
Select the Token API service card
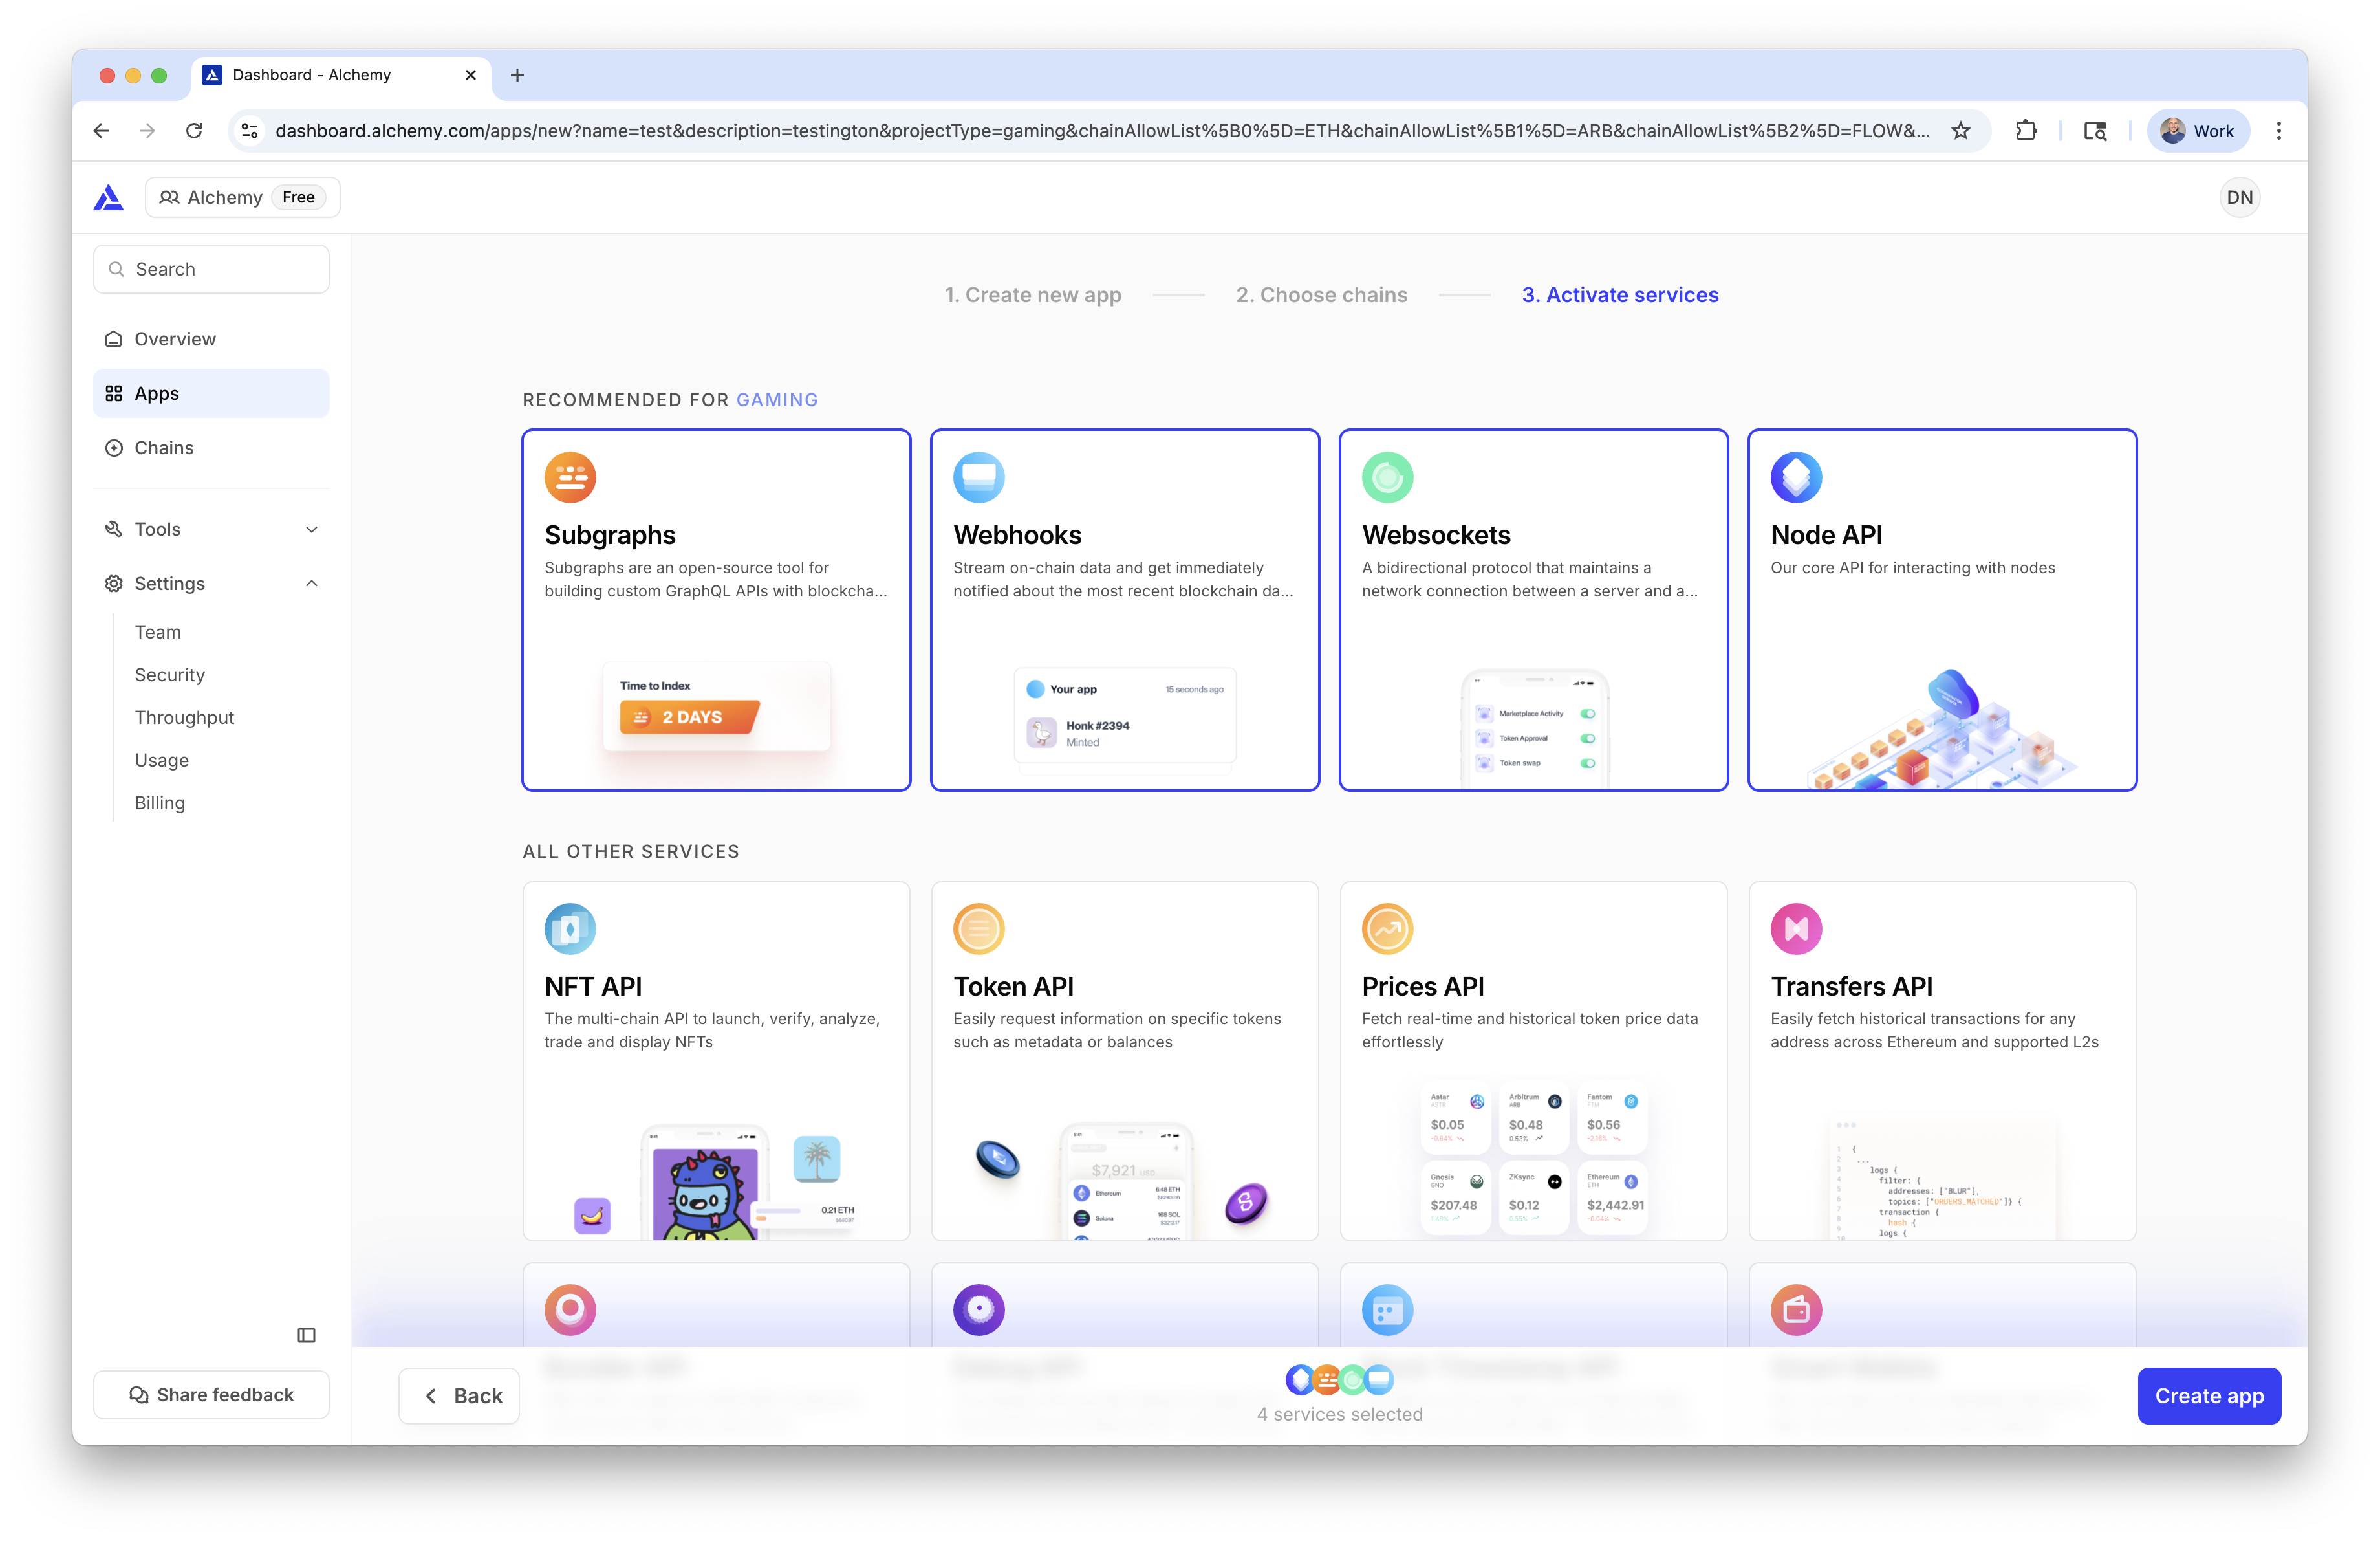pos(1124,1060)
